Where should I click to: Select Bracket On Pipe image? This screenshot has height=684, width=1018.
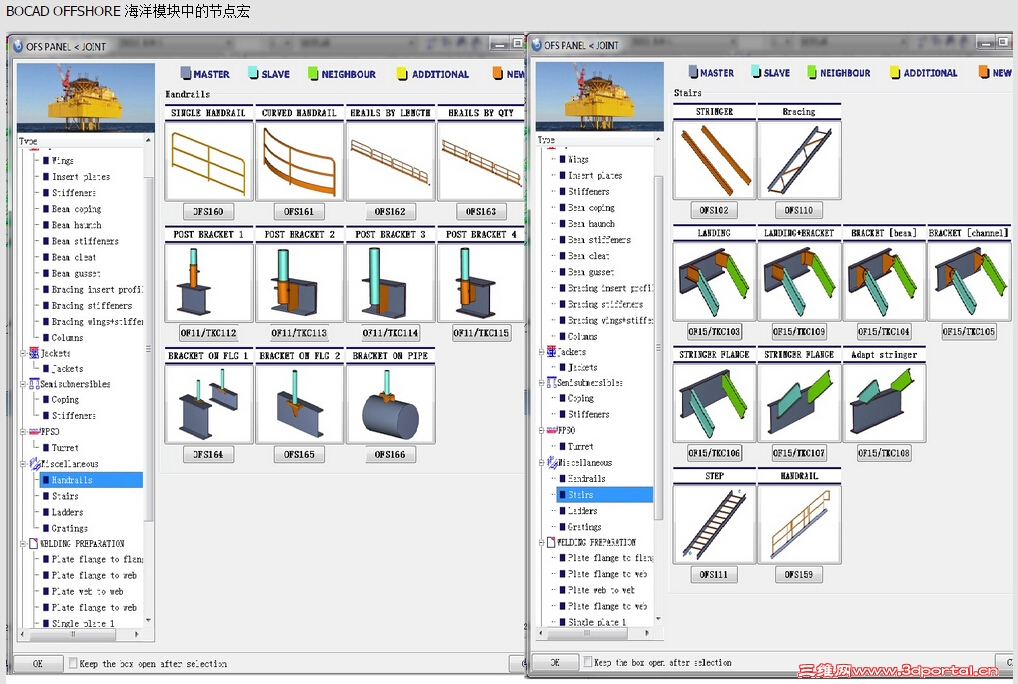pos(390,403)
